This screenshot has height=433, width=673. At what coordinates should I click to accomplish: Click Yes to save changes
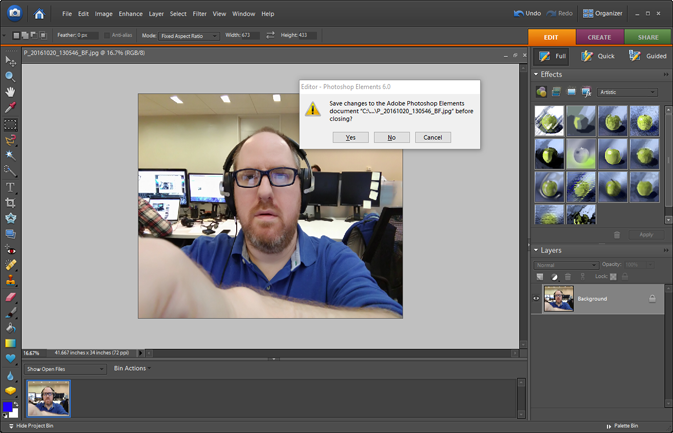point(350,137)
